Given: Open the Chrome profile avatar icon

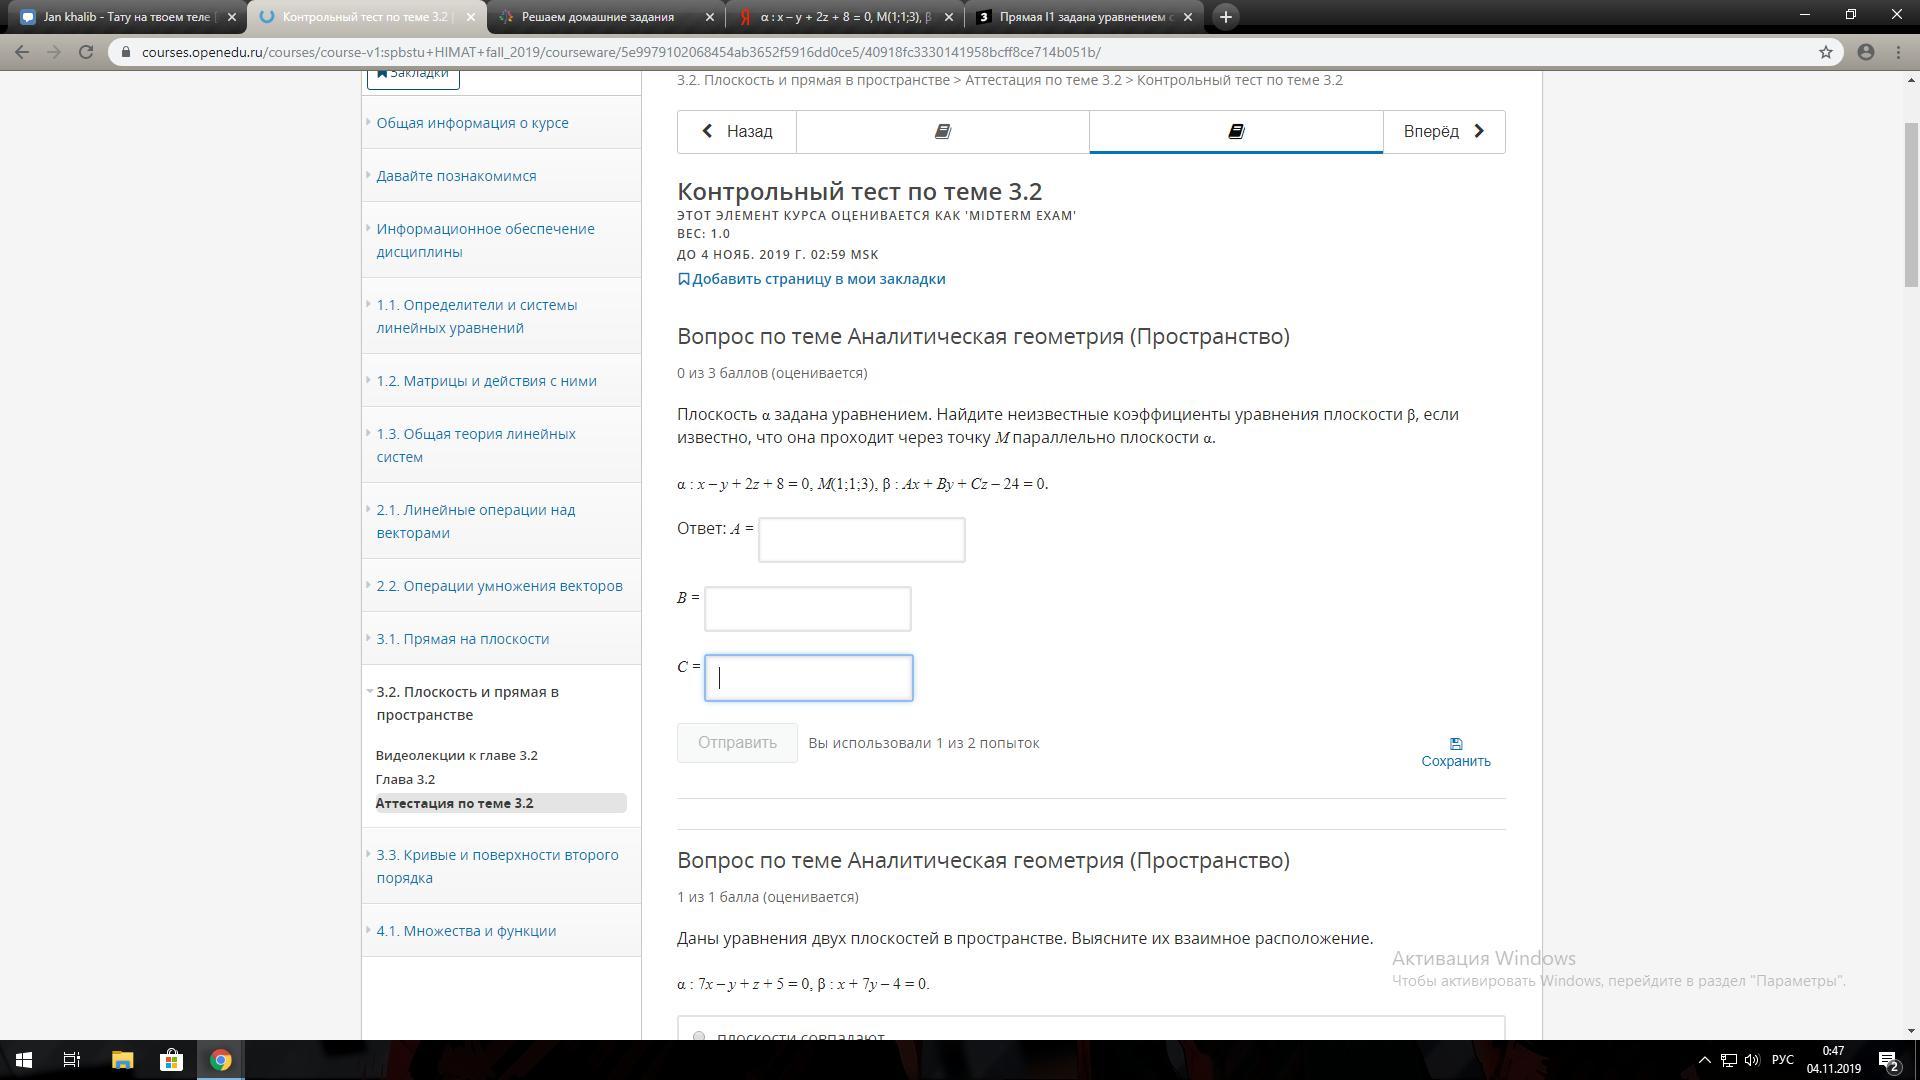Looking at the screenshot, I should pyautogui.click(x=1865, y=52).
